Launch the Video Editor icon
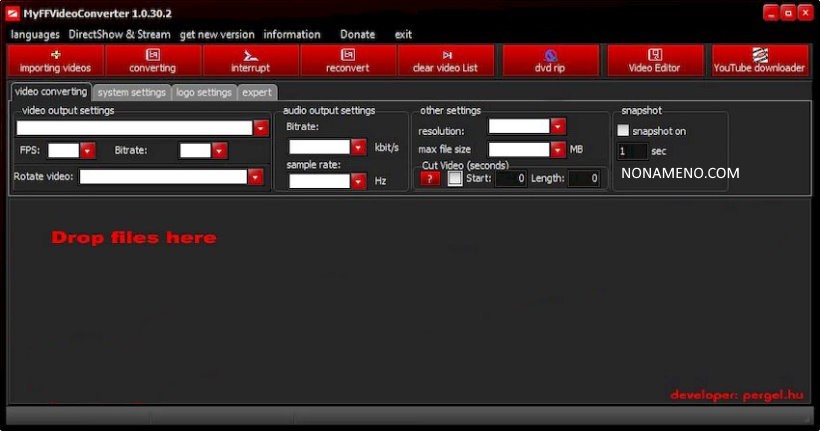820x431 pixels. pyautogui.click(x=654, y=55)
